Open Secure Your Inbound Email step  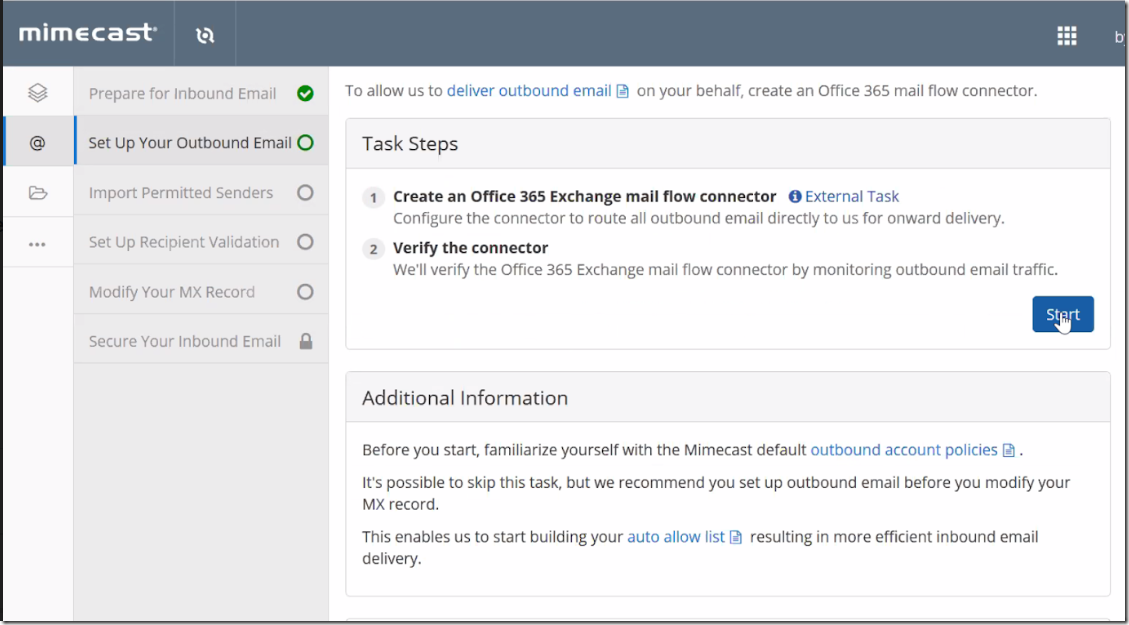(201, 341)
